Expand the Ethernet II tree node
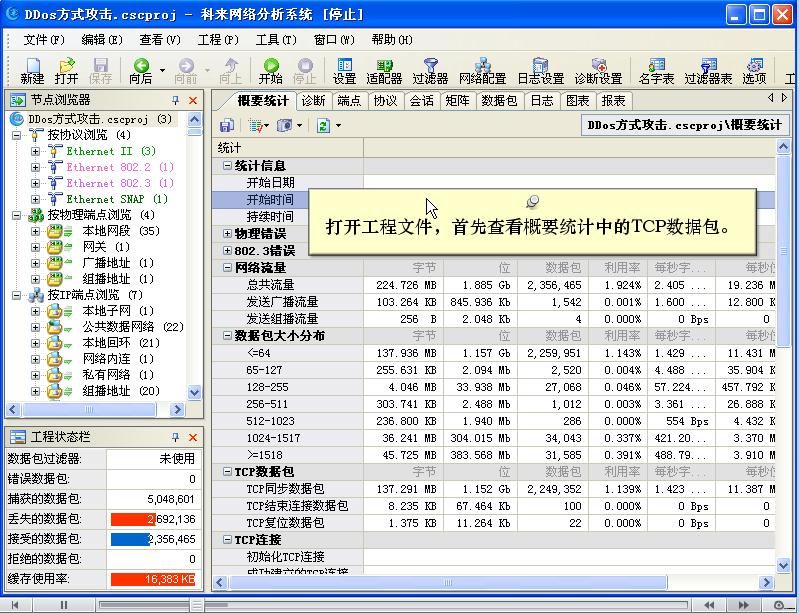Screen dimensions: 799x613 36,151
